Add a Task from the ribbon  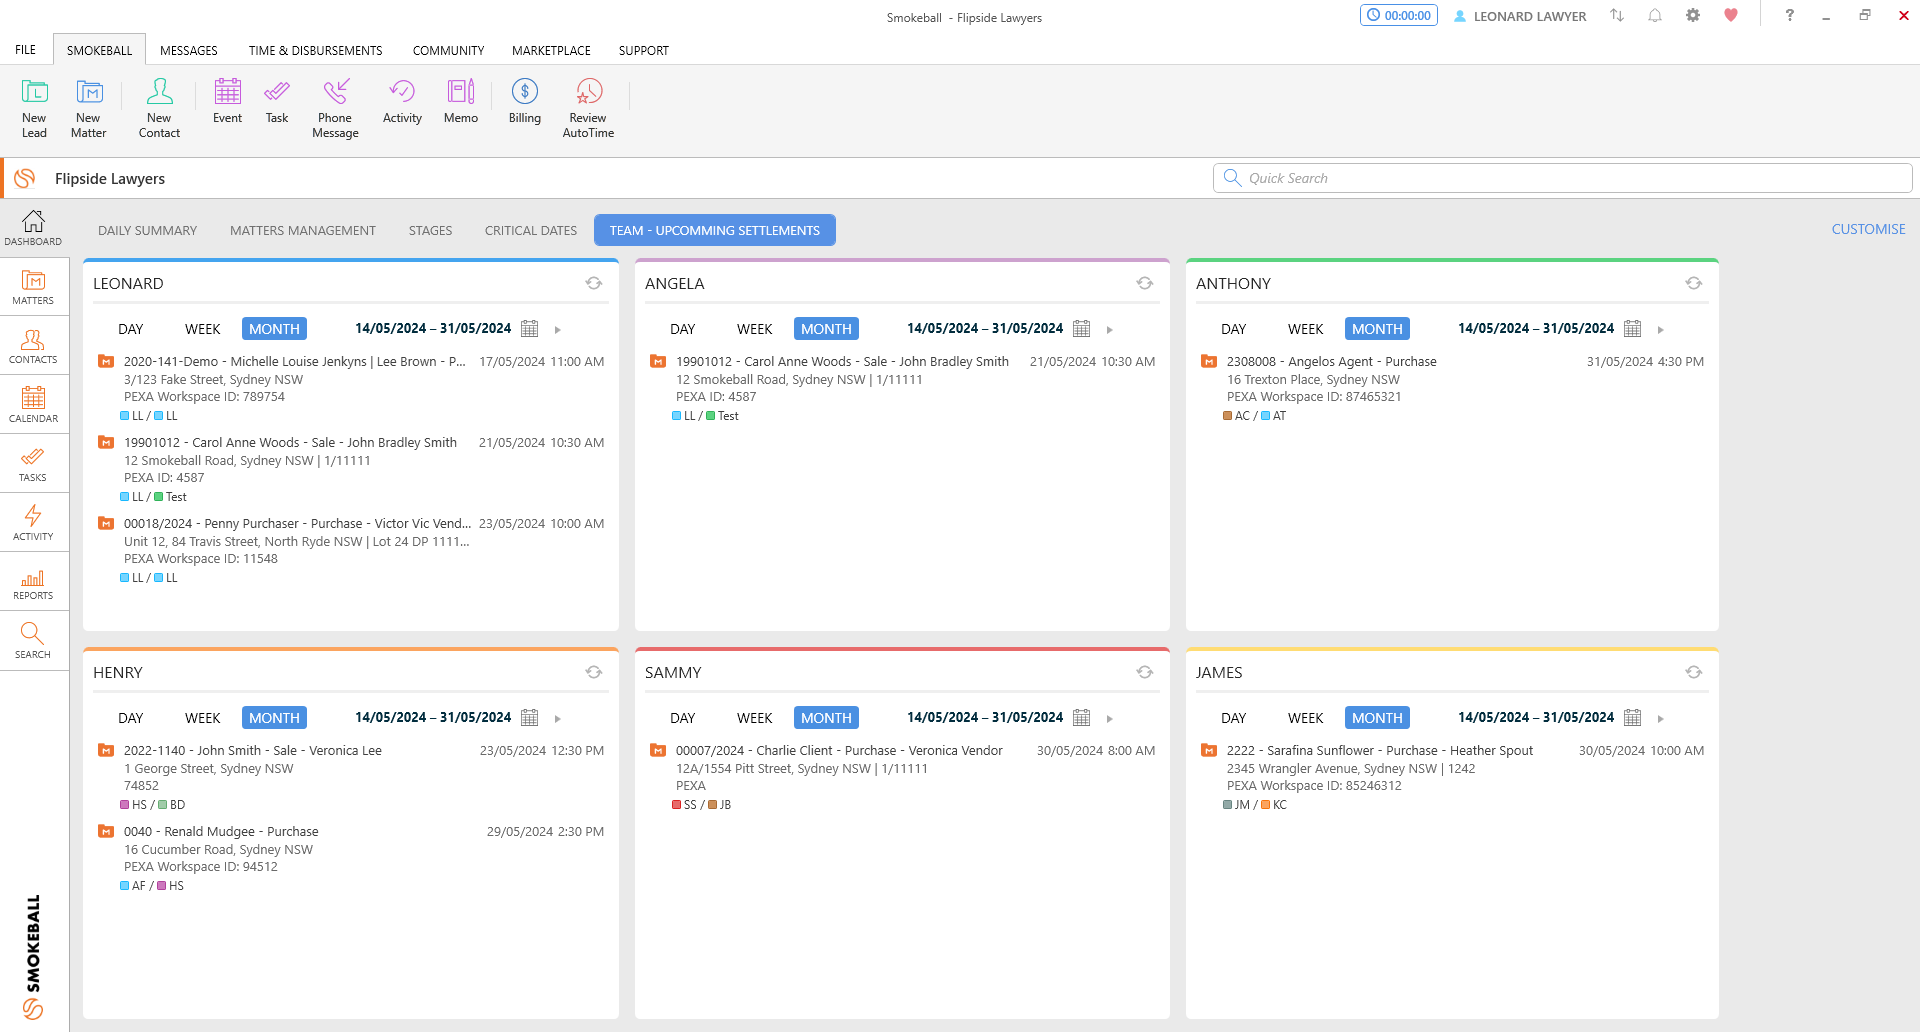[277, 101]
